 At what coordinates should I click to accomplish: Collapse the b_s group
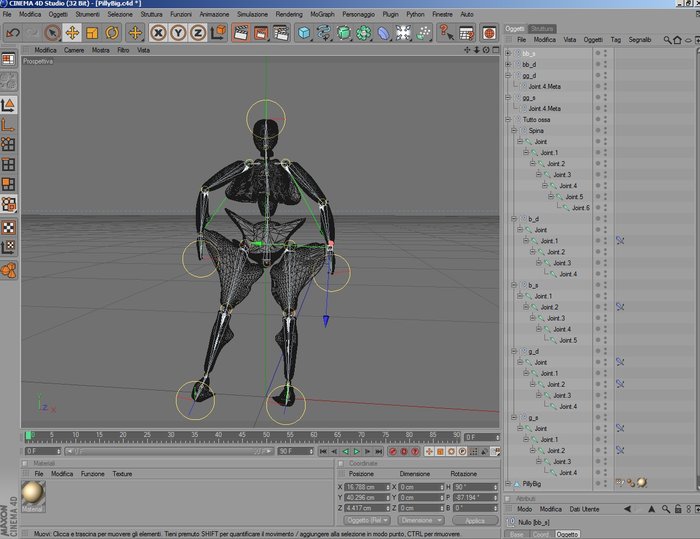(514, 285)
